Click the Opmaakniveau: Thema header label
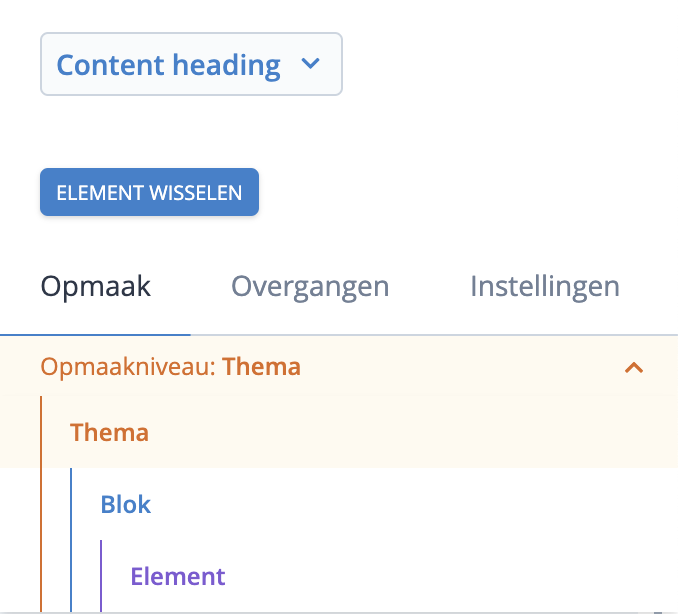The image size is (678, 614). click(170, 367)
